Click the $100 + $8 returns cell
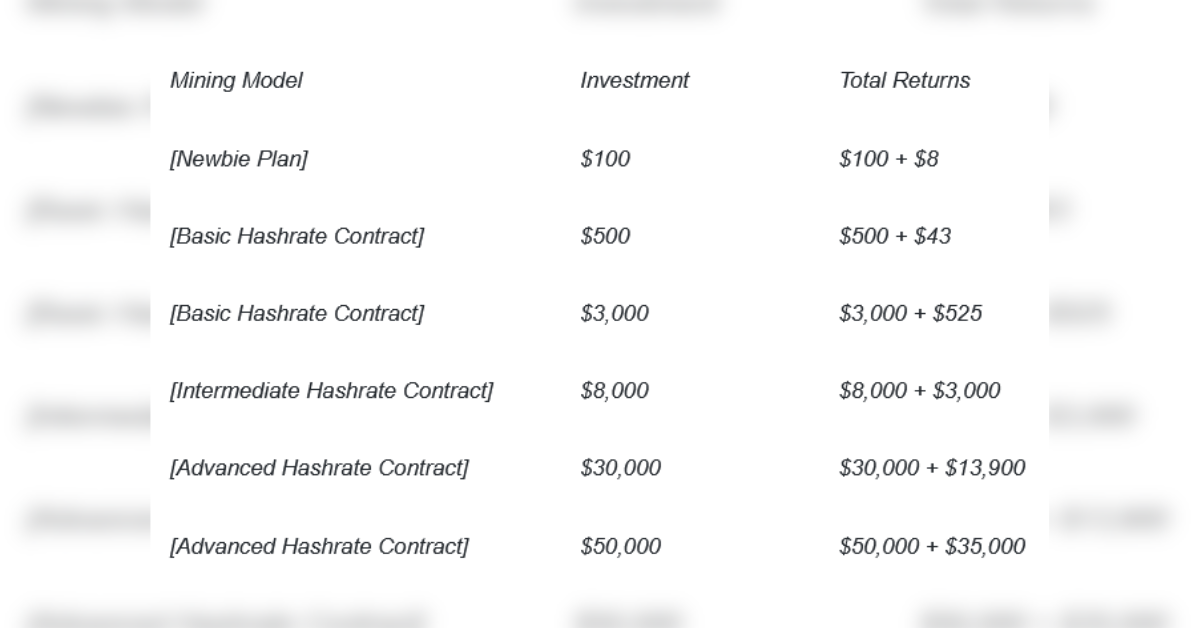 point(889,159)
